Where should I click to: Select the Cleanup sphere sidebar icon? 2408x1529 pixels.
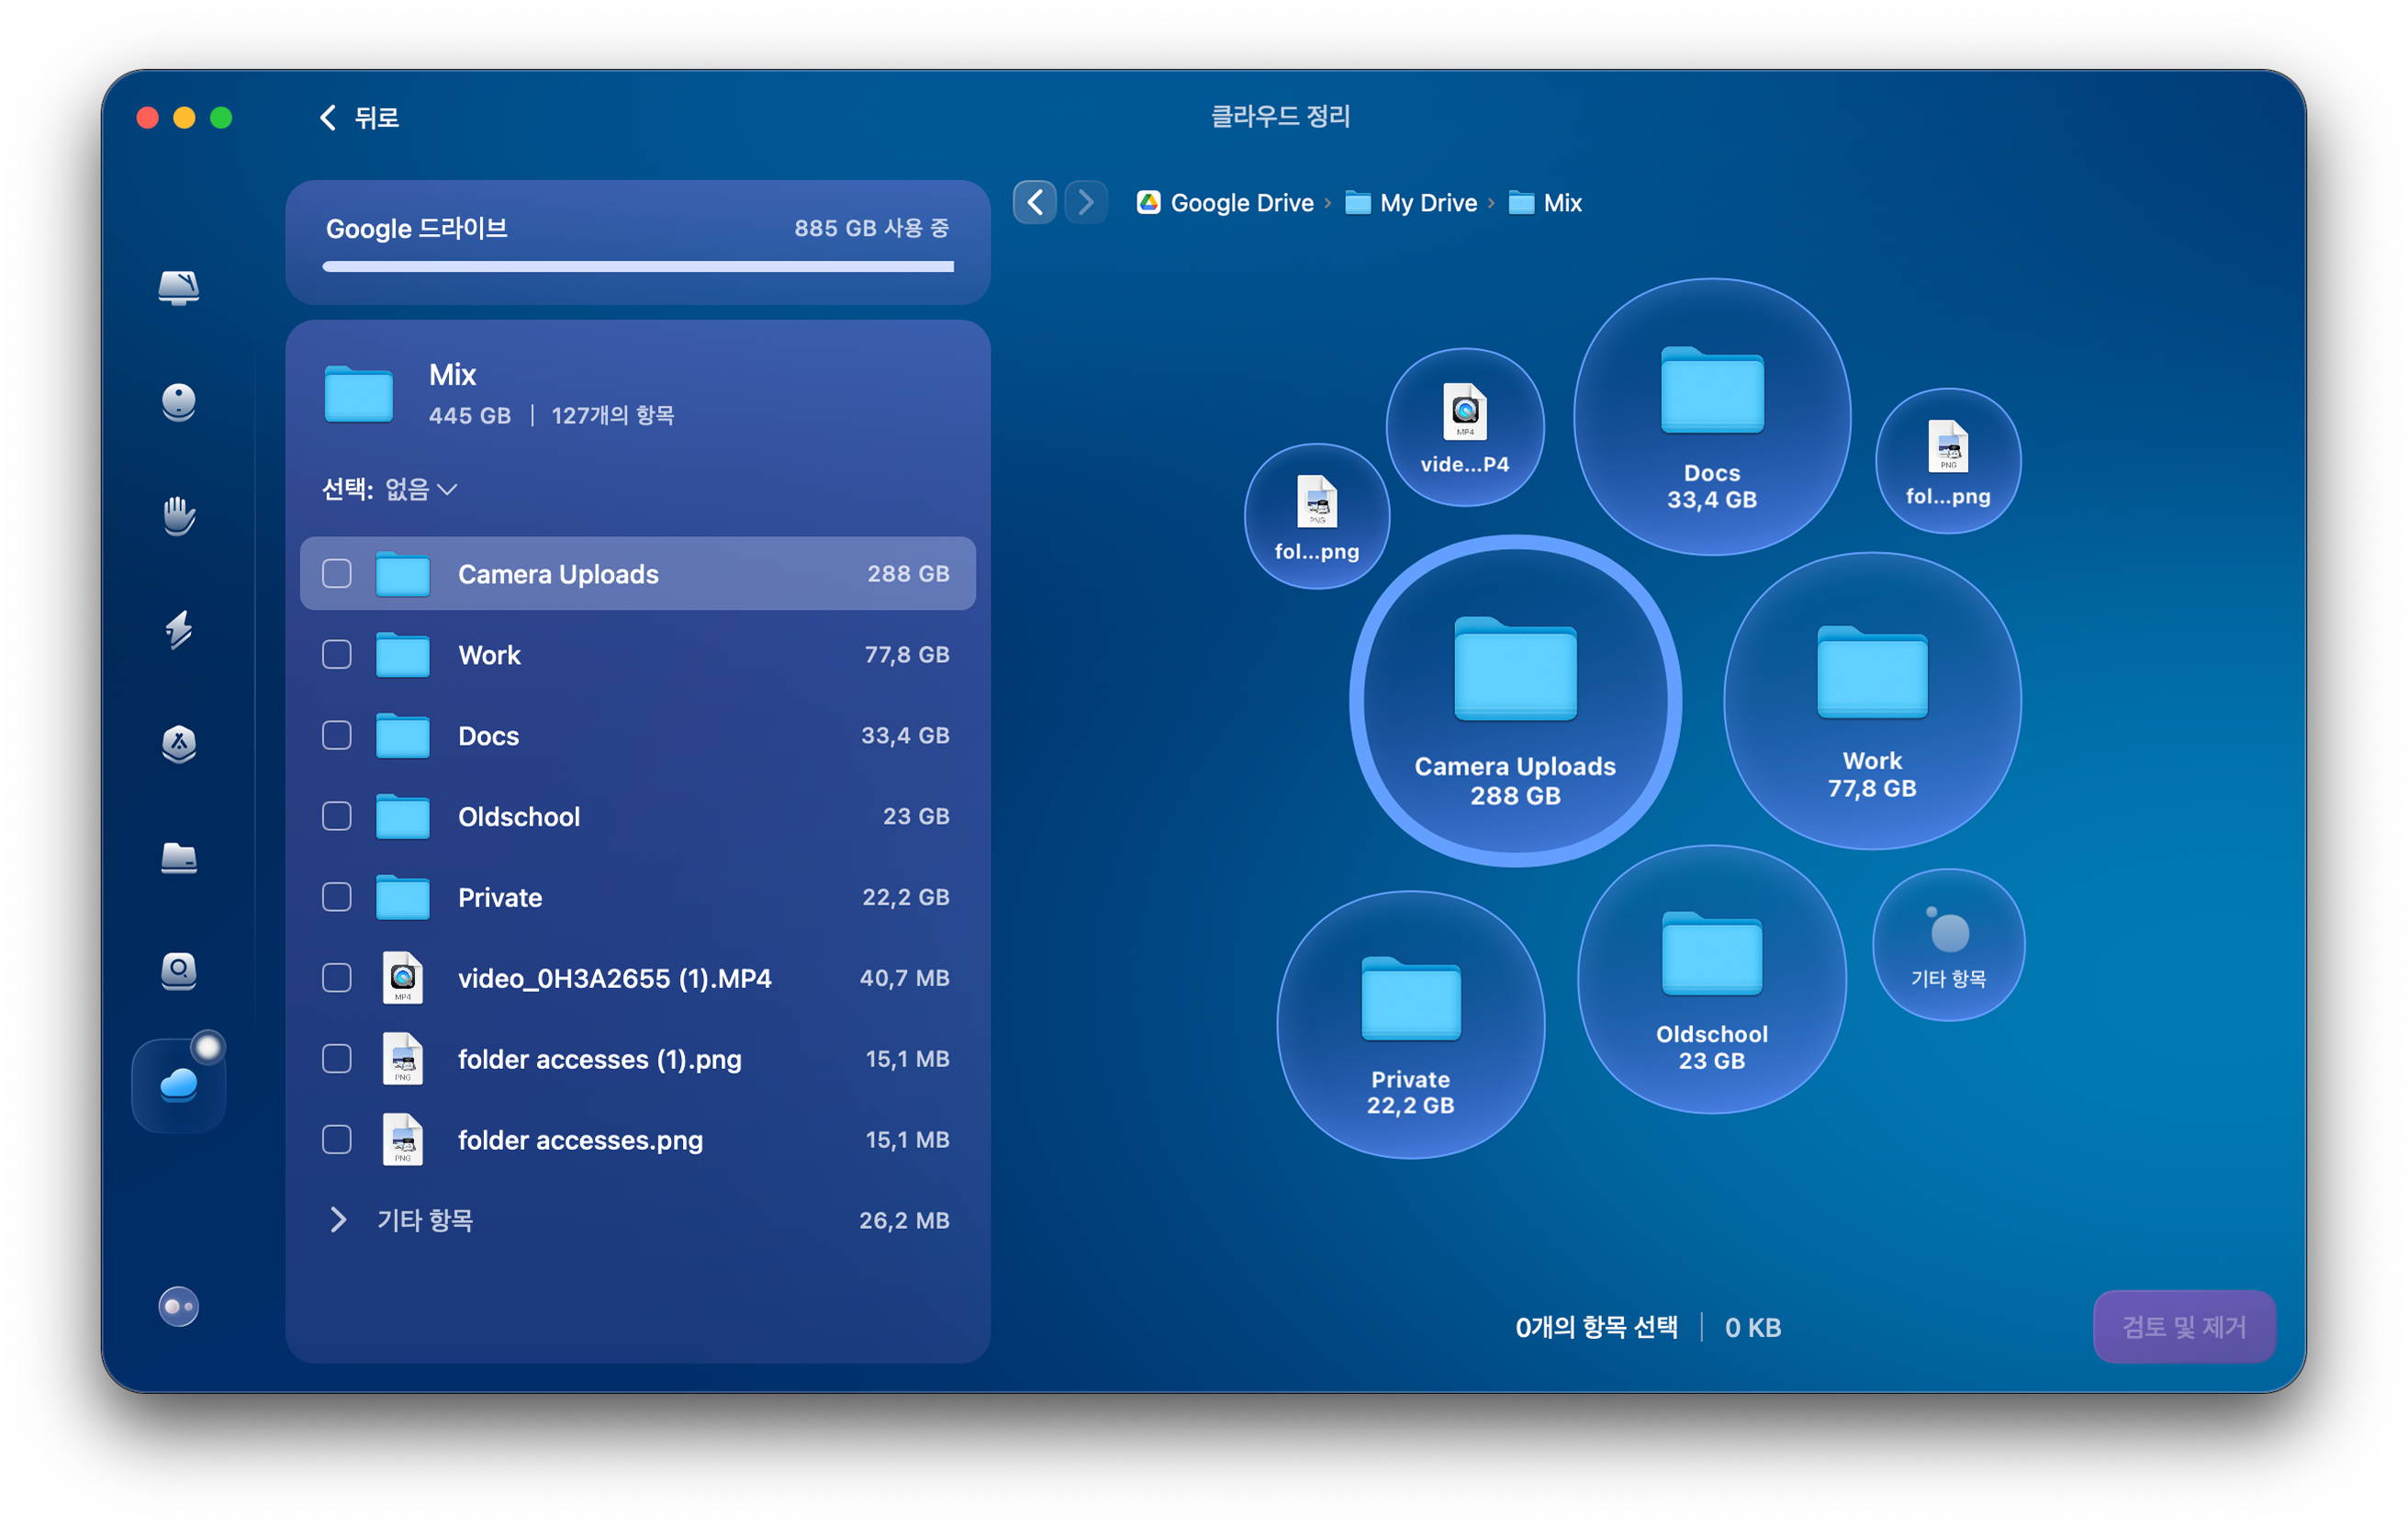(x=178, y=402)
